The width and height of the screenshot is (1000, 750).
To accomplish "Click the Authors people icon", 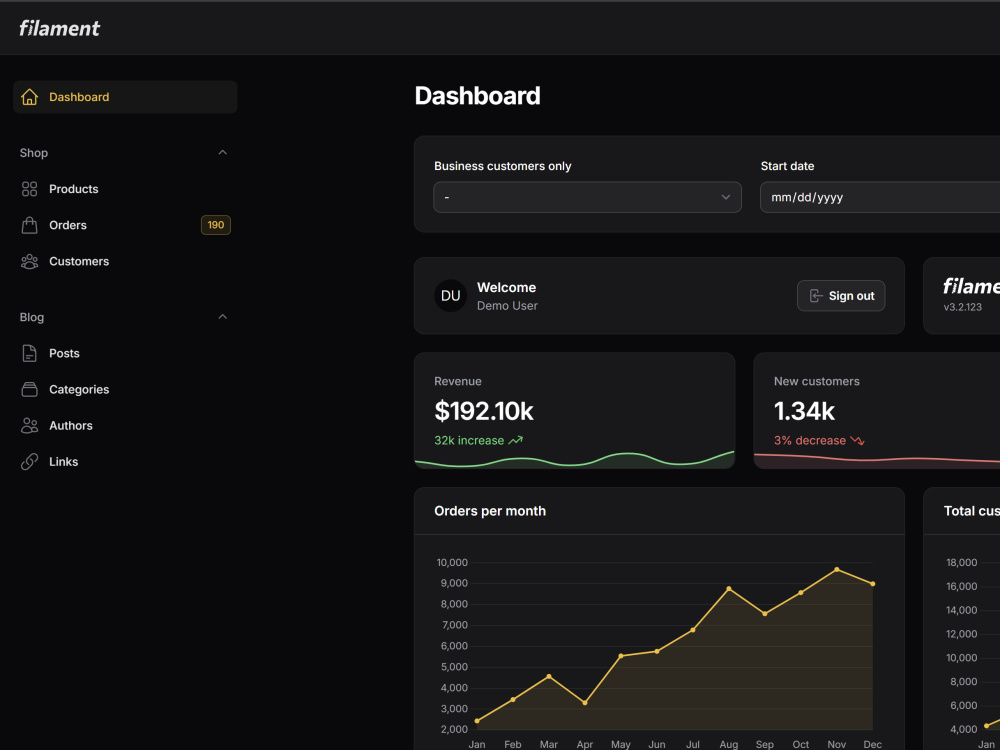I will [29, 425].
